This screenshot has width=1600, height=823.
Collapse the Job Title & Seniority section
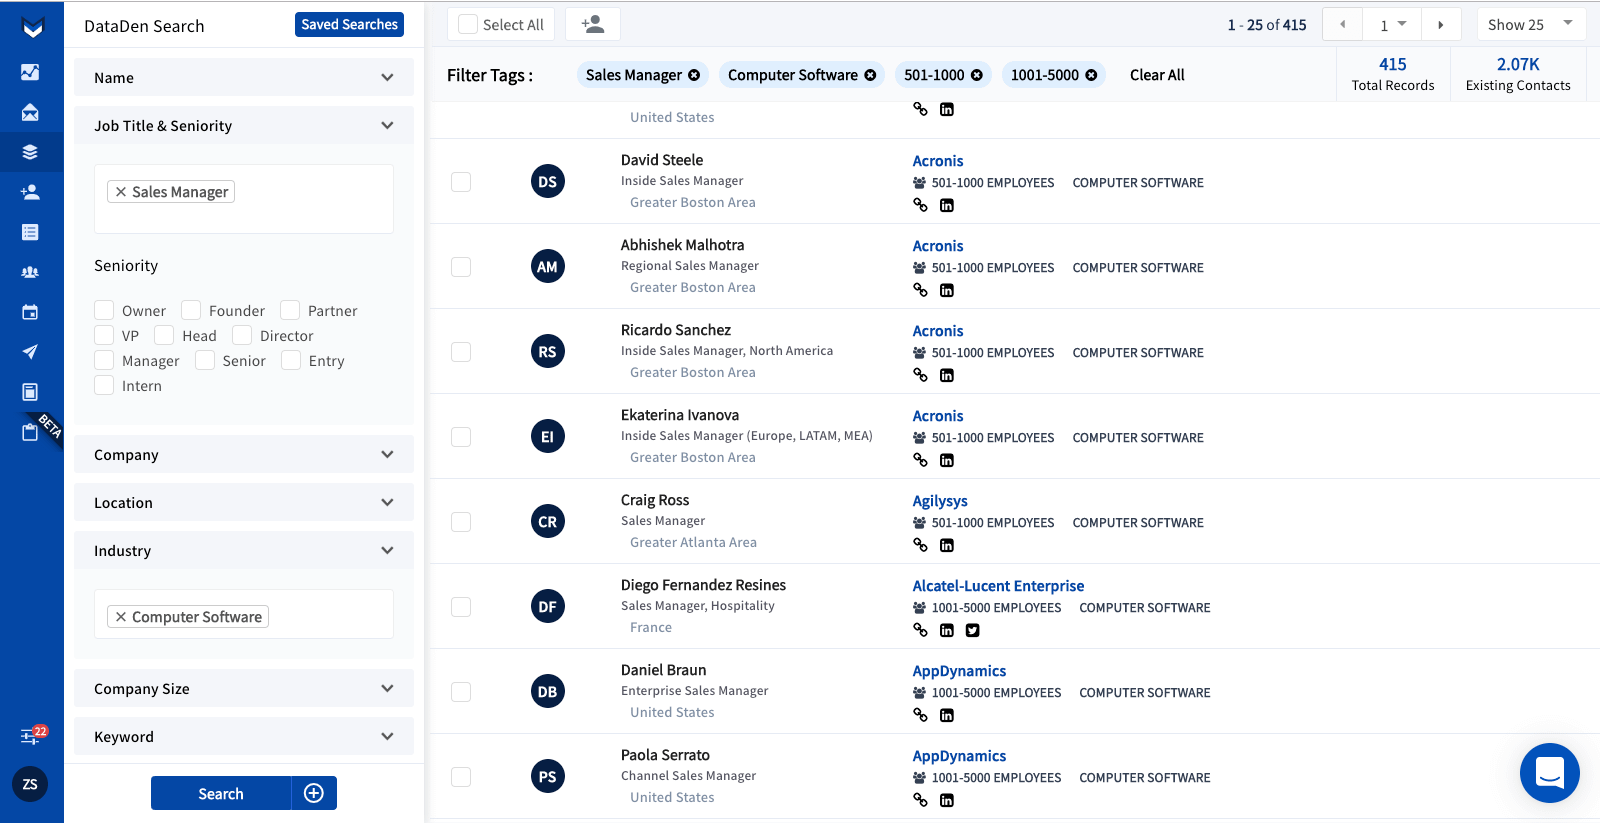point(244,125)
